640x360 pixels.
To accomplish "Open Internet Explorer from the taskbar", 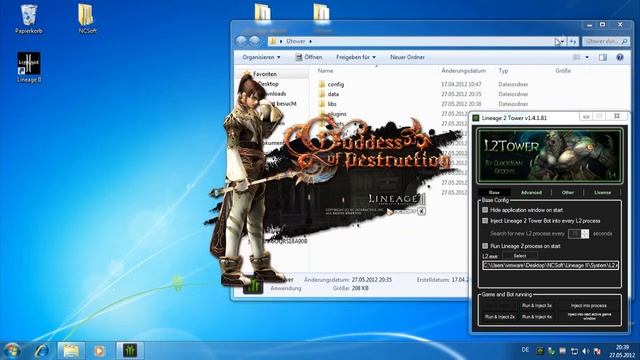I will 42,351.
